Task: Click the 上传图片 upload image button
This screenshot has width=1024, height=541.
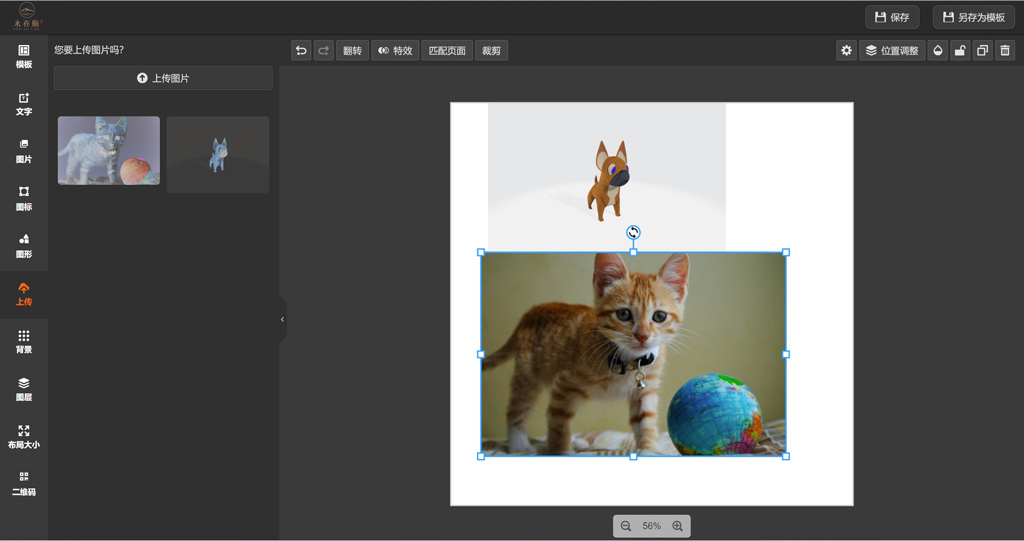Action: 163,78
